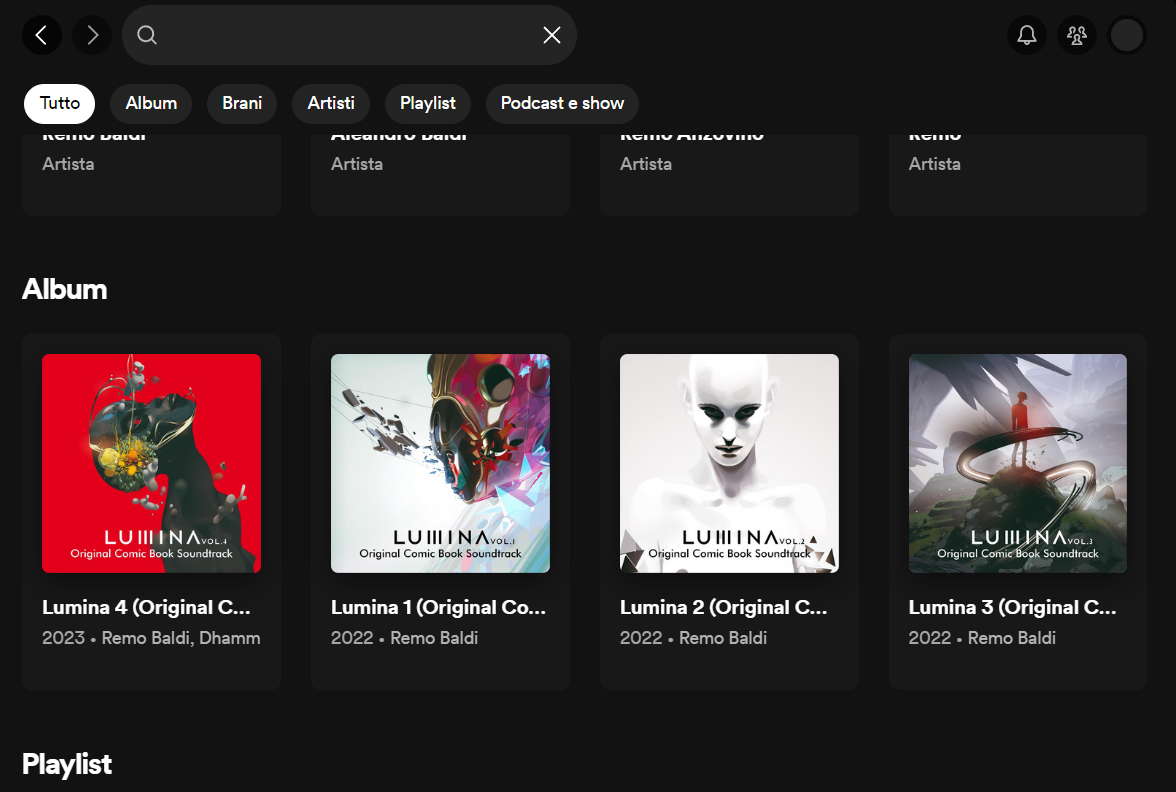Click the search magnifier icon
This screenshot has width=1176, height=792.
pyautogui.click(x=146, y=35)
